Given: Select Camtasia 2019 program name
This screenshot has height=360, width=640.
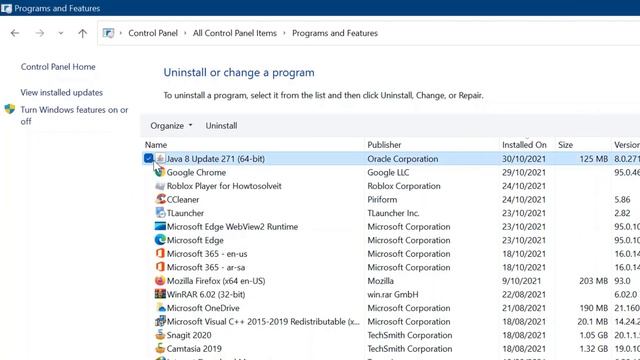Looking at the screenshot, I should tap(194, 349).
